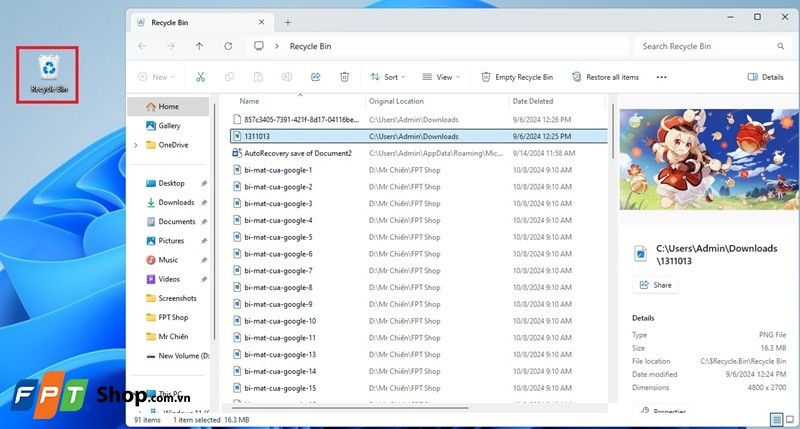This screenshot has height=429, width=800.
Task: Click the Rename icon in toolbar
Action: pyautogui.click(x=287, y=77)
